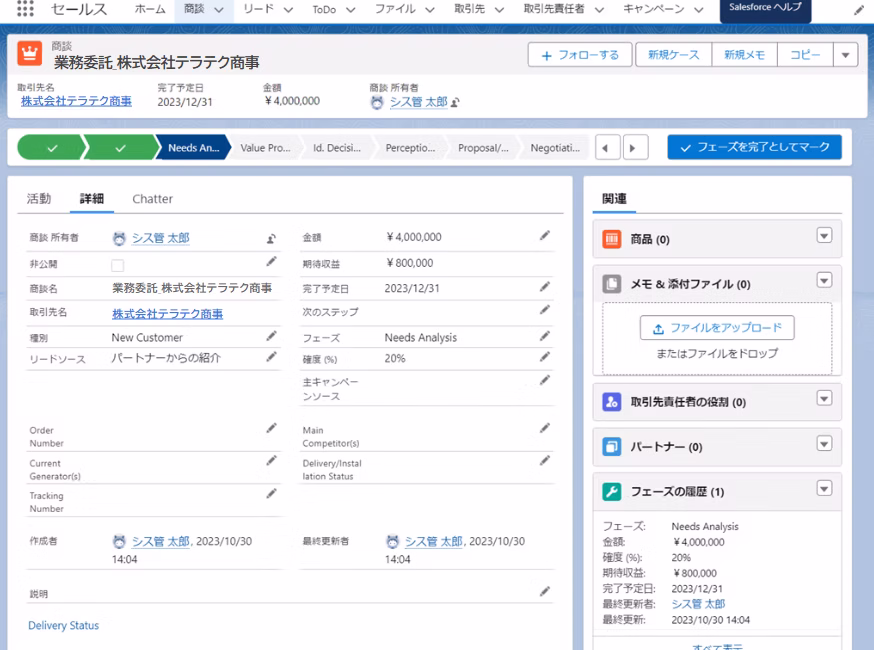Open the キャンペーン navigation tab
The width and height of the screenshot is (874, 650).
654,9
